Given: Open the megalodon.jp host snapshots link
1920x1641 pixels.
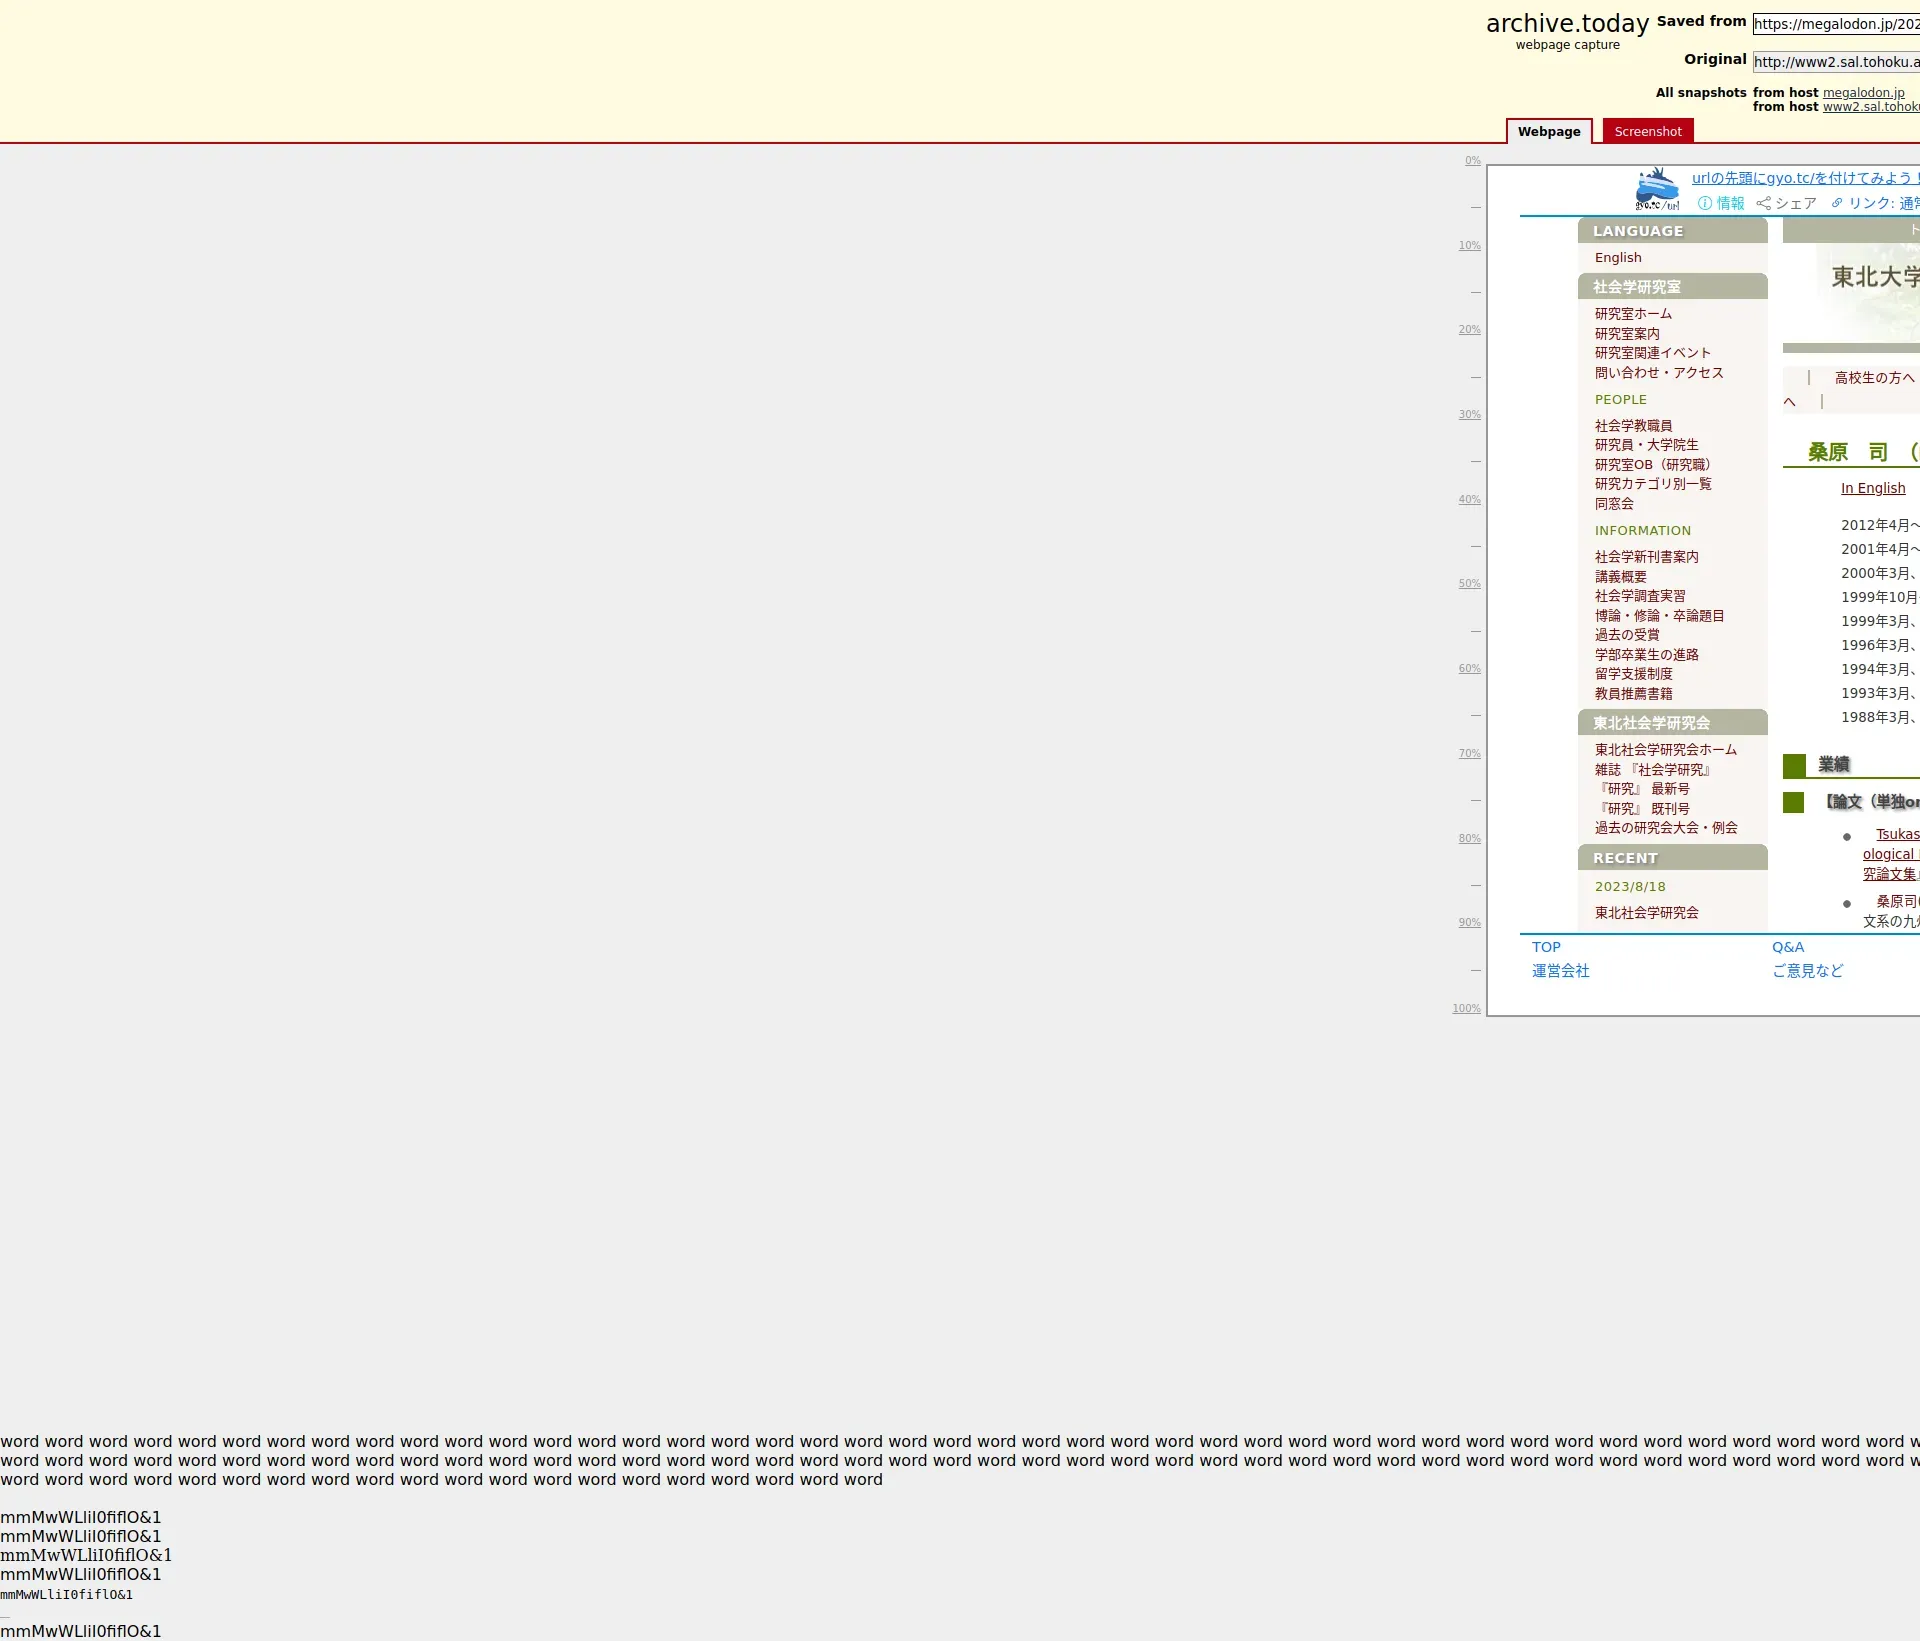Looking at the screenshot, I should coord(1863,93).
